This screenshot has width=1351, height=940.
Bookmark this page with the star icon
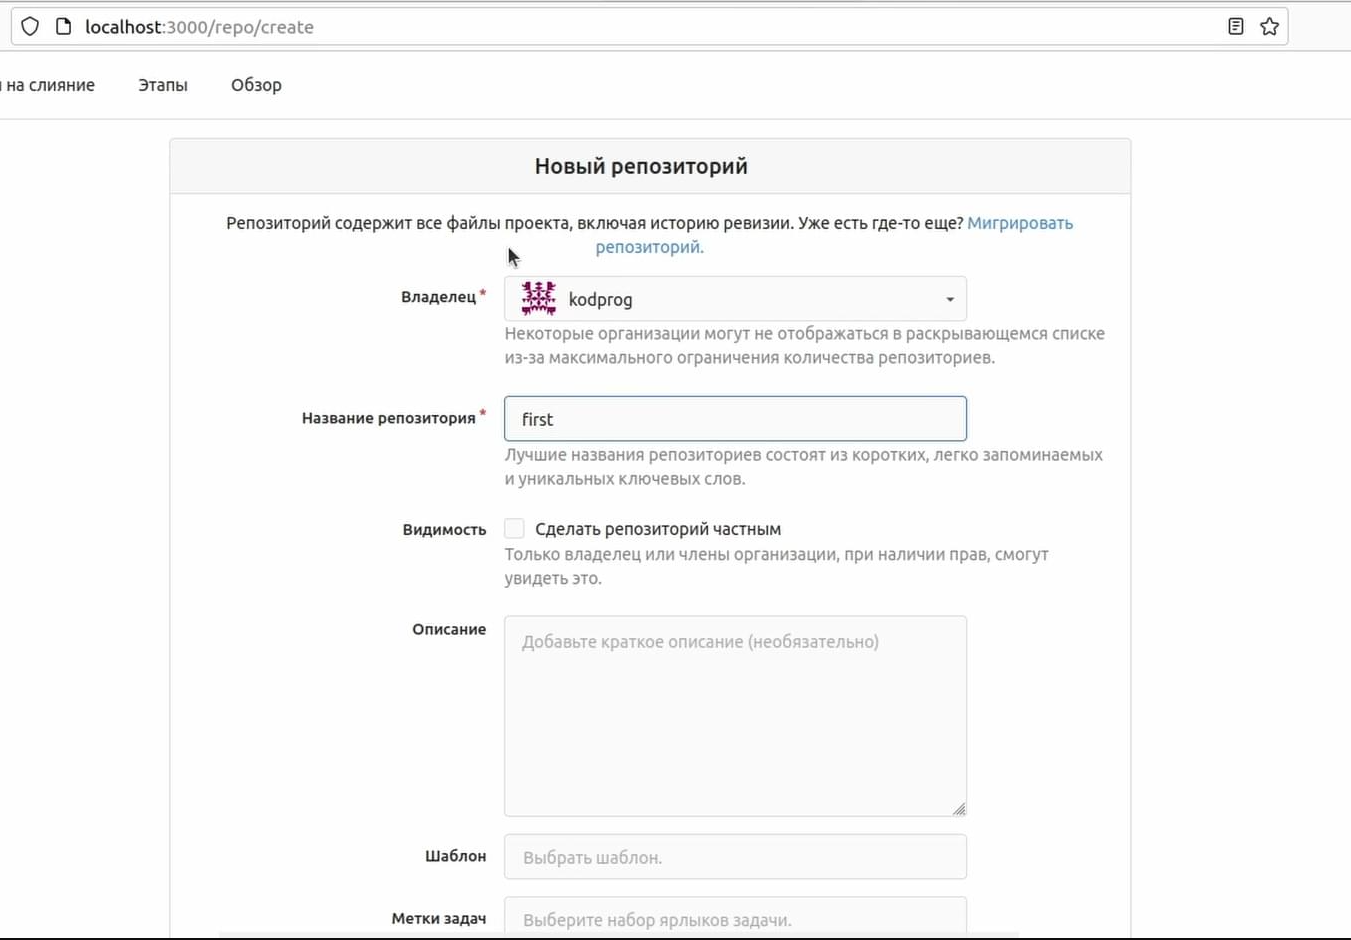pos(1269,27)
